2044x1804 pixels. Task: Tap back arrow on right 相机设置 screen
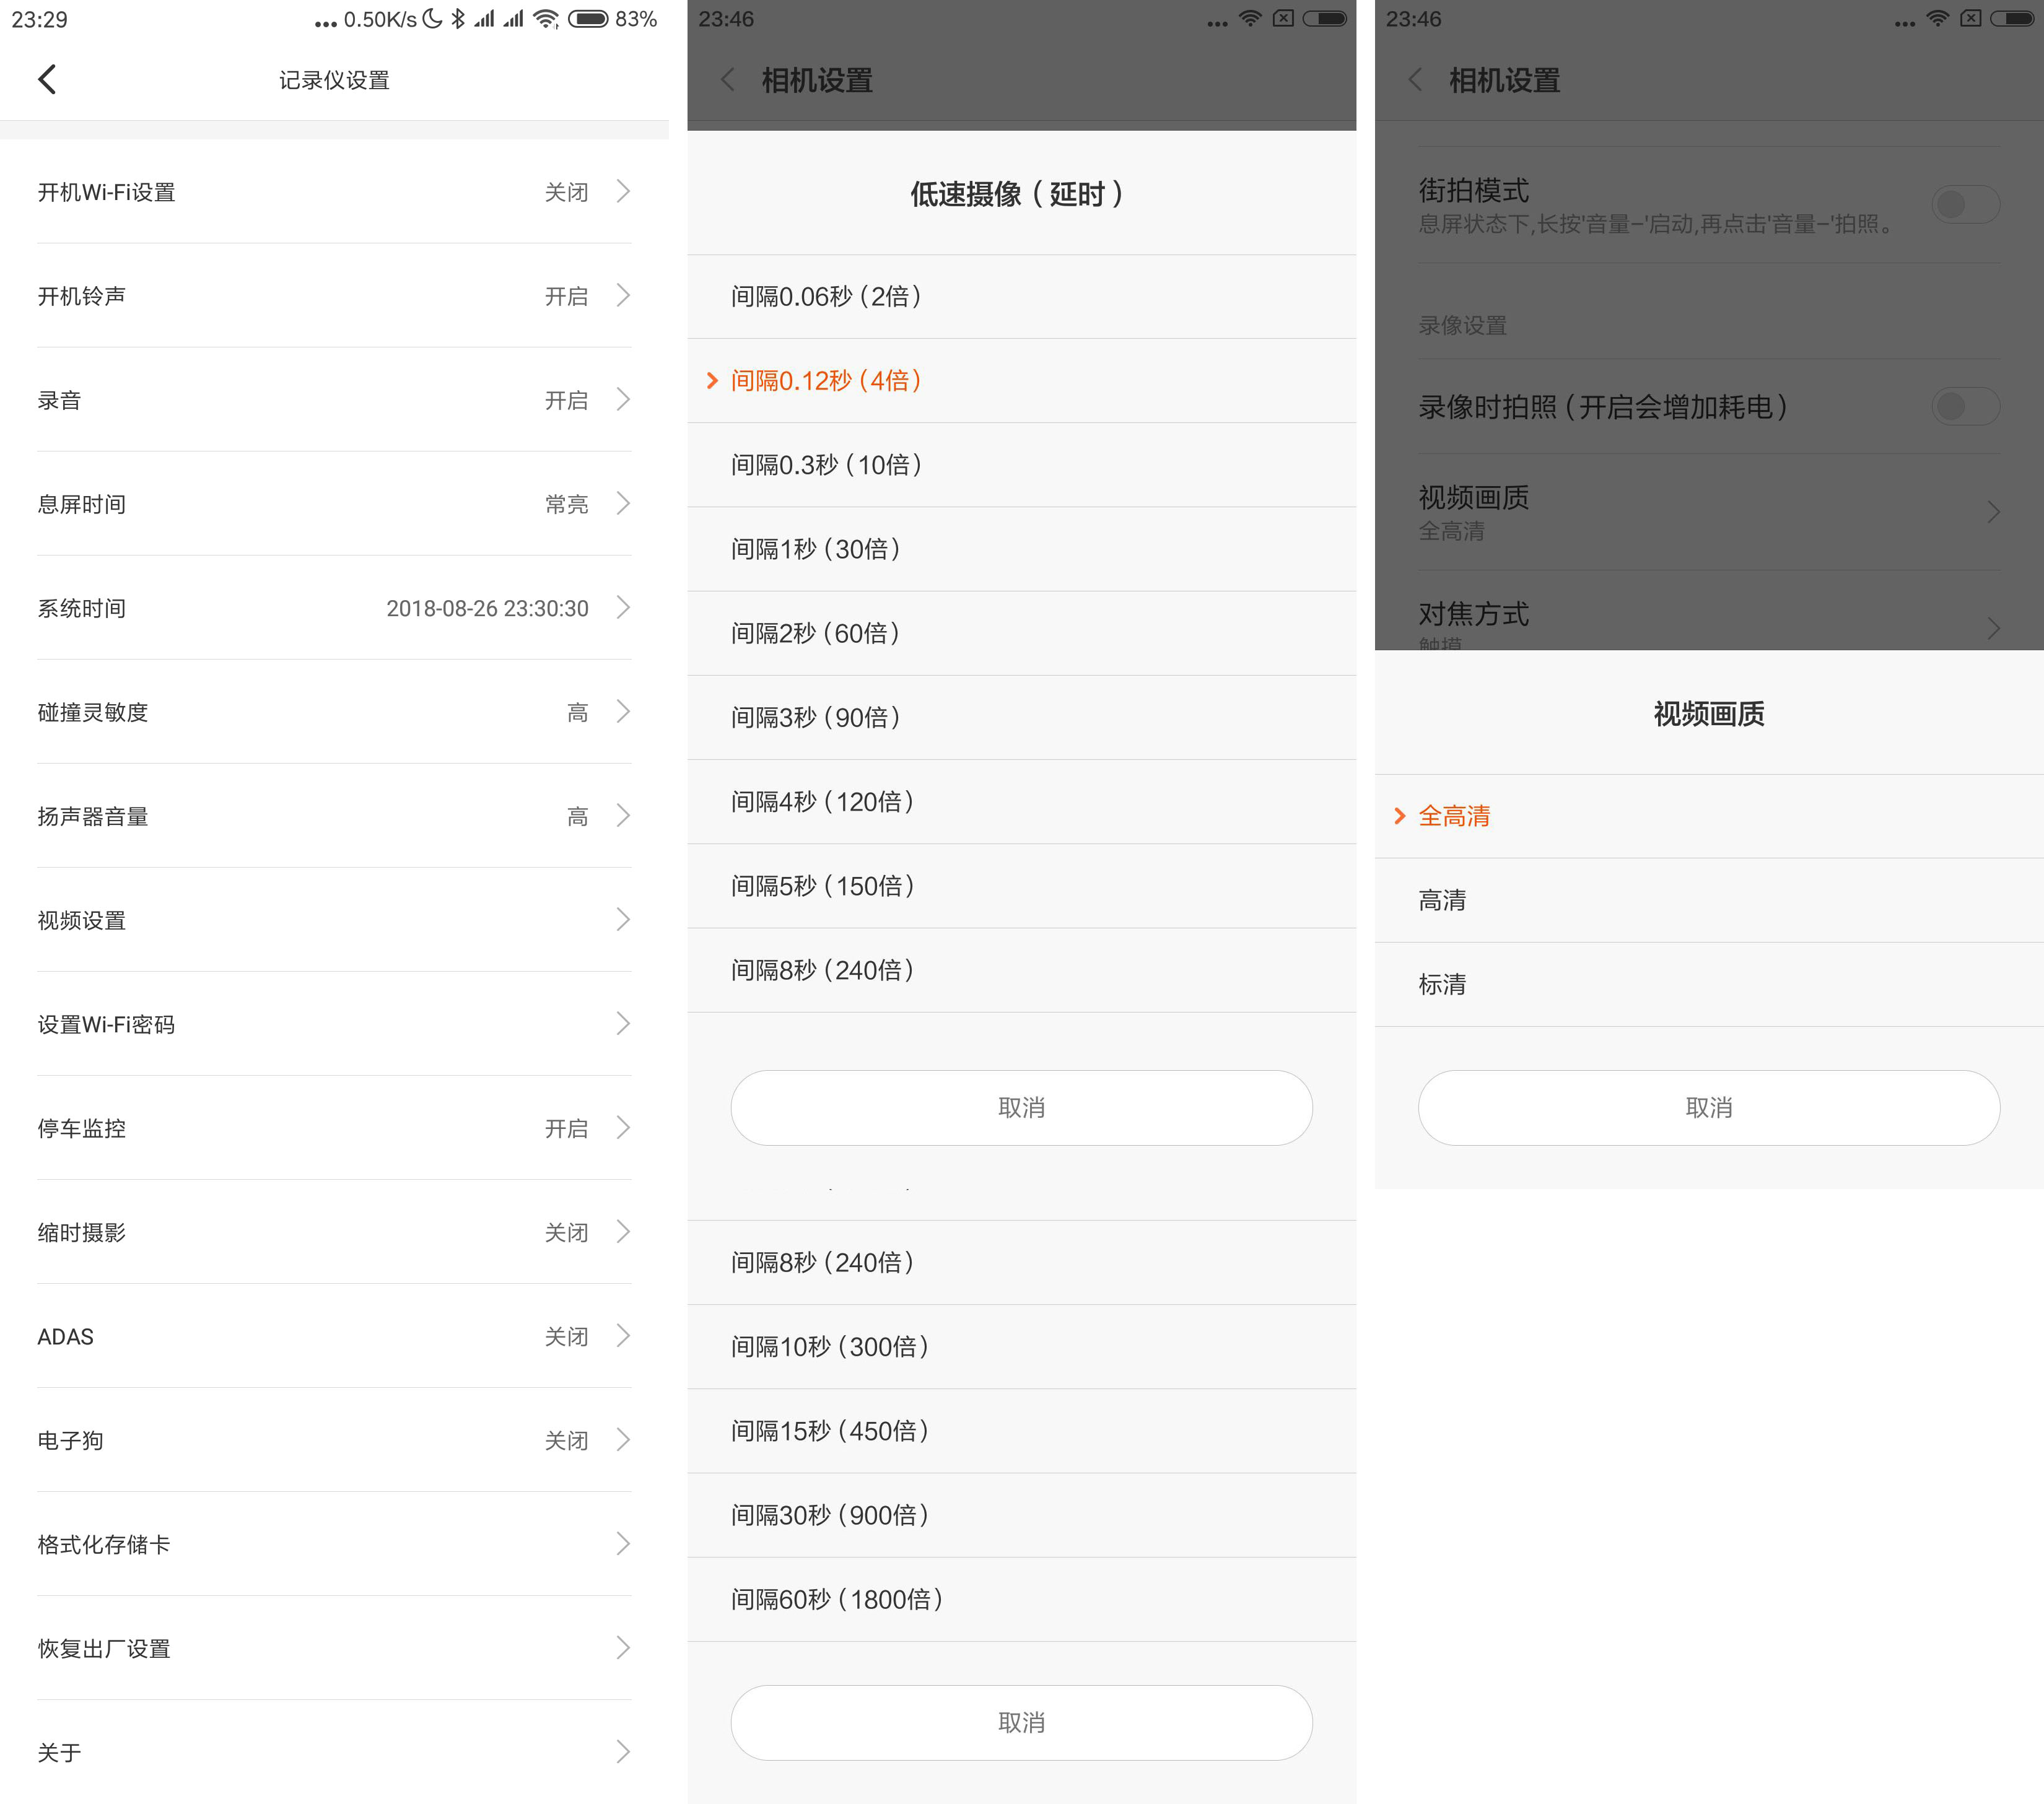click(x=1415, y=80)
